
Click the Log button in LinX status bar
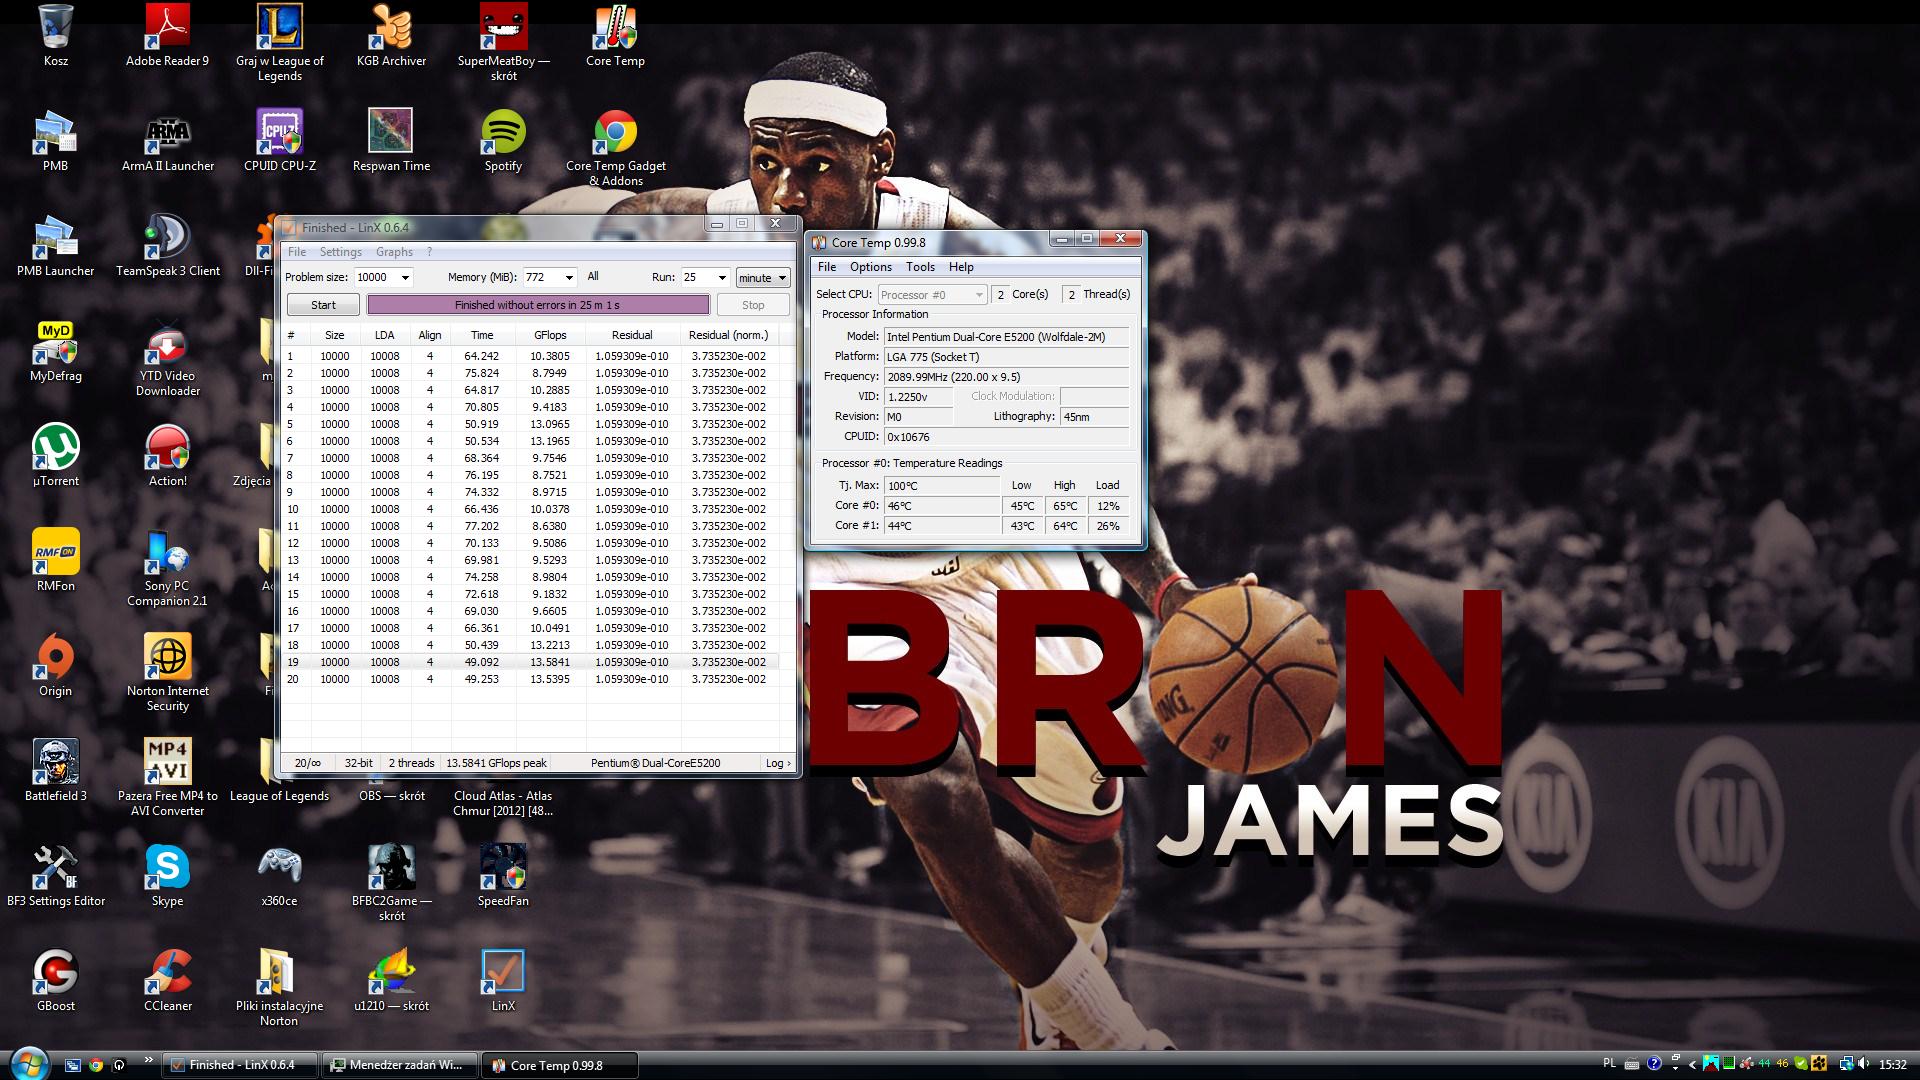tap(777, 763)
